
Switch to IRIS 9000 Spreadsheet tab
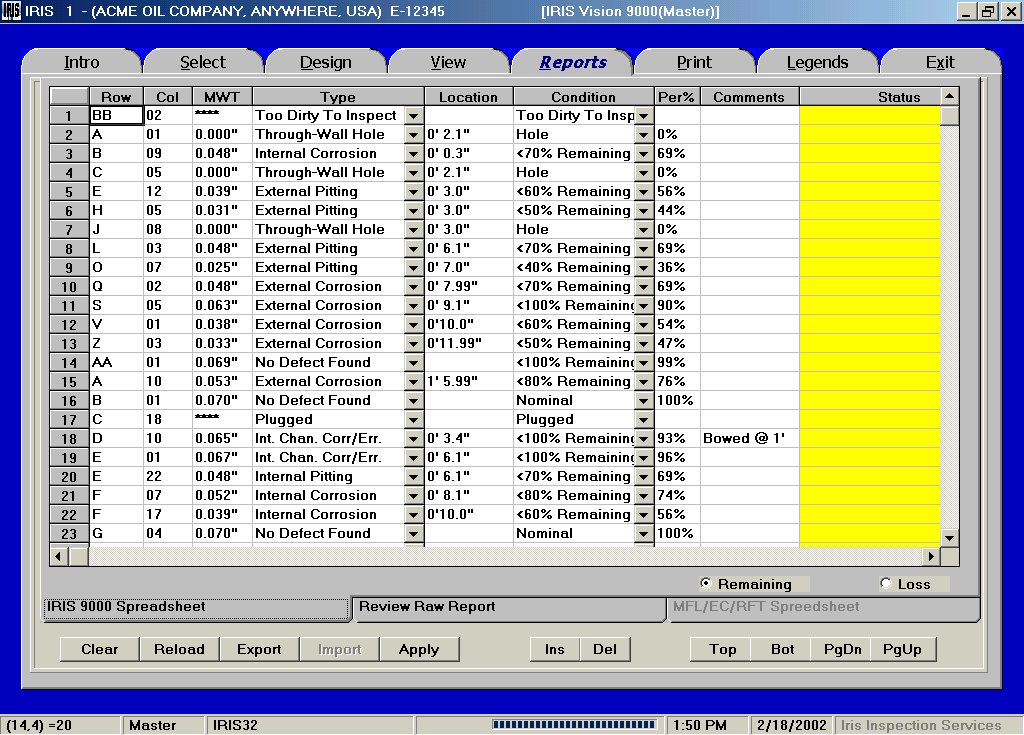196,607
